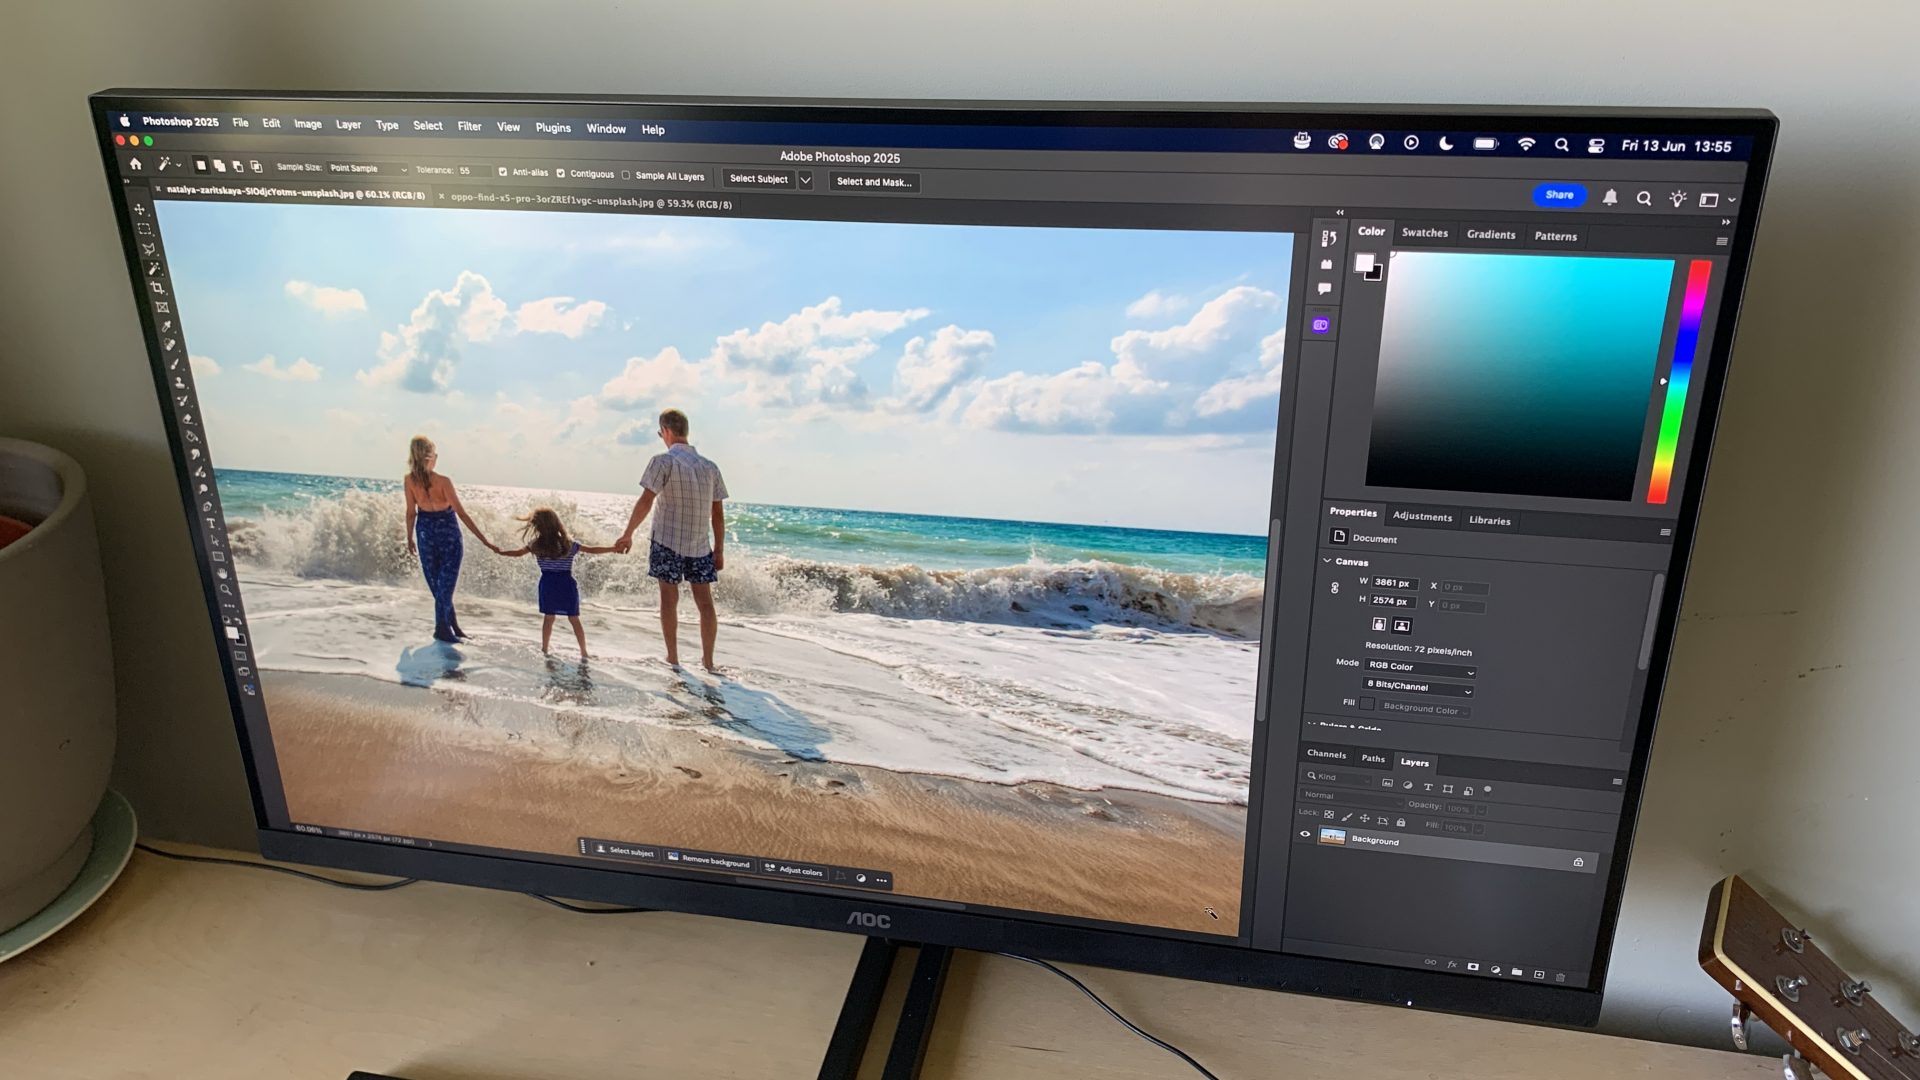Image resolution: width=1920 pixels, height=1080 pixels.
Task: Open the Filter menu
Action: (469, 126)
